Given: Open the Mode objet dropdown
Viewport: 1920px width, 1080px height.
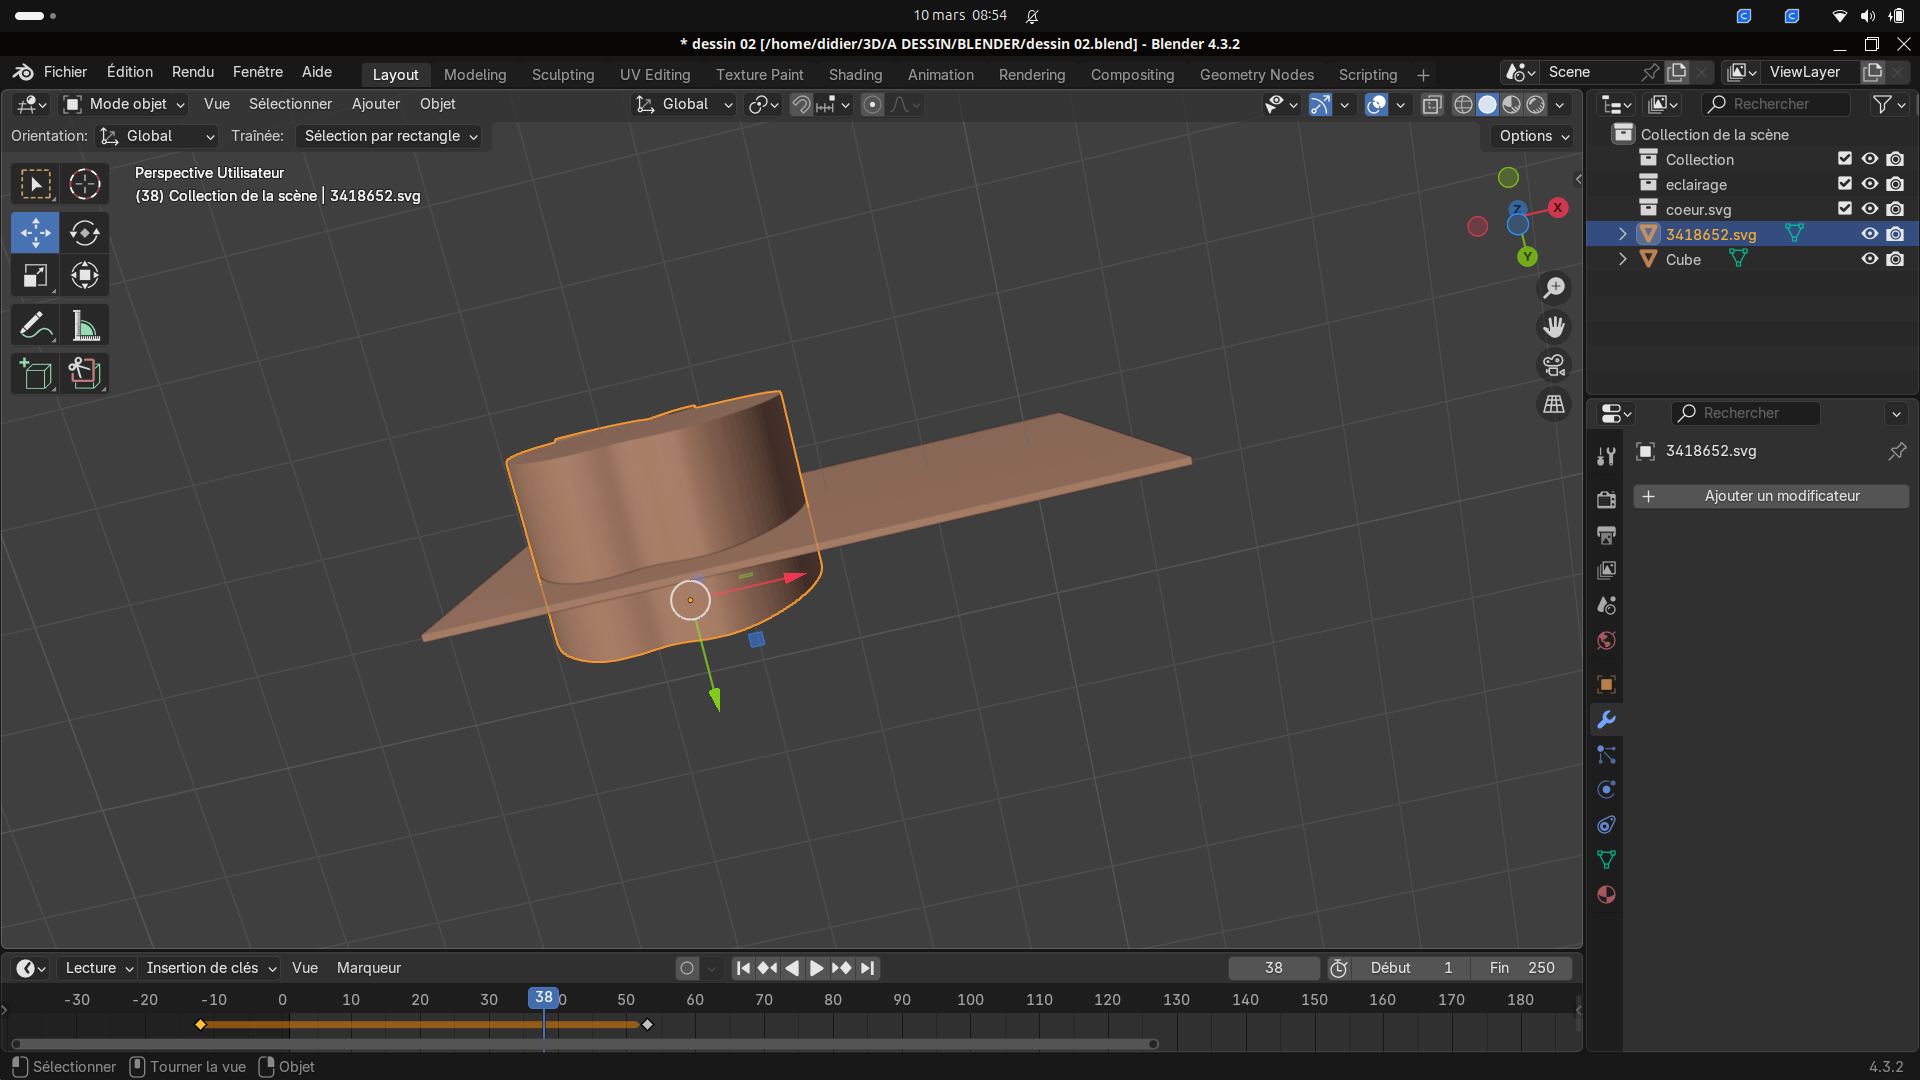Looking at the screenshot, I should (x=124, y=104).
